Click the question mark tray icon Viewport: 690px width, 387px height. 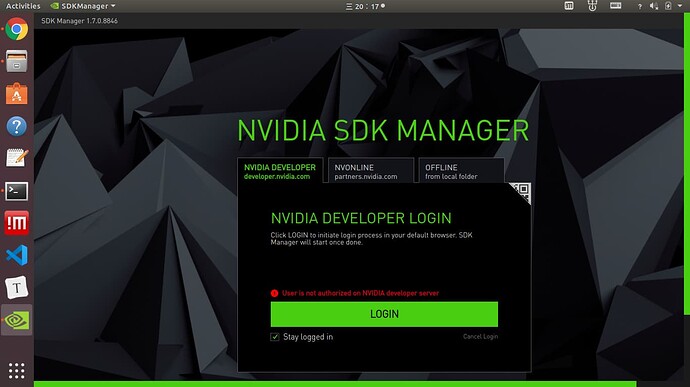[x=639, y=6]
